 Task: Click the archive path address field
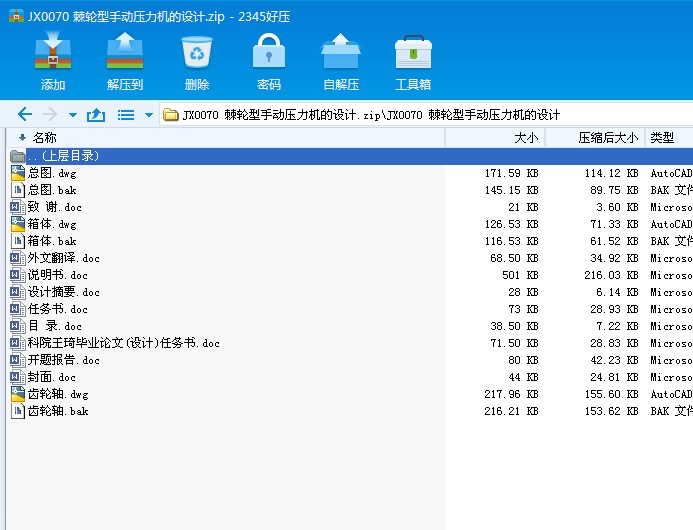click(x=426, y=115)
